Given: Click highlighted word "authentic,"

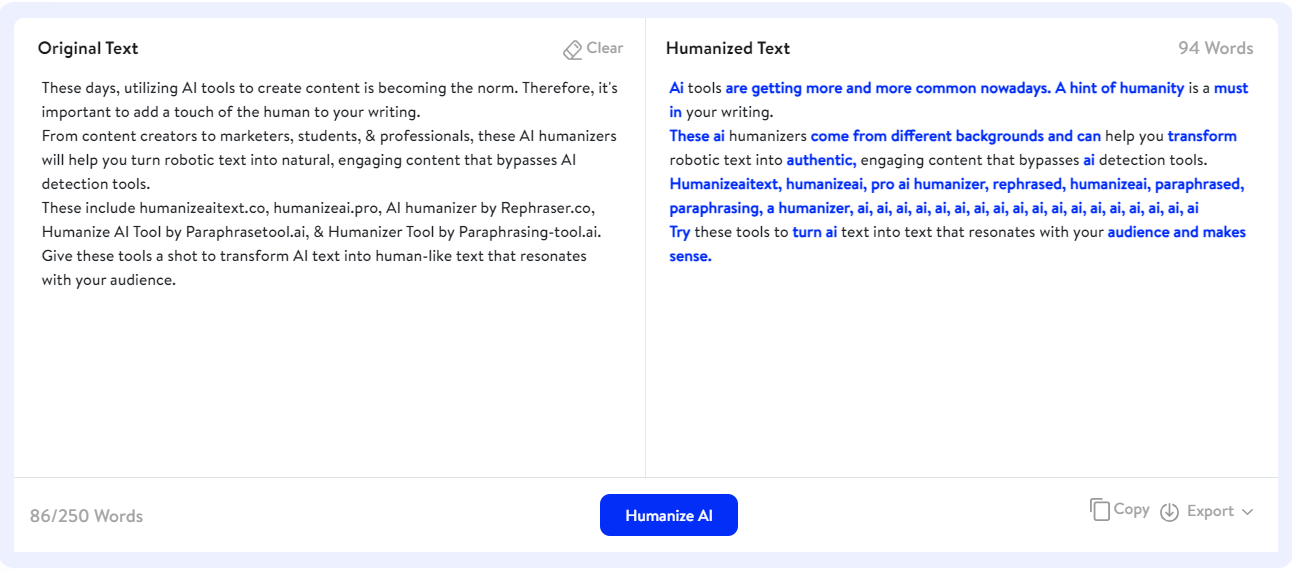Looking at the screenshot, I should click(821, 160).
